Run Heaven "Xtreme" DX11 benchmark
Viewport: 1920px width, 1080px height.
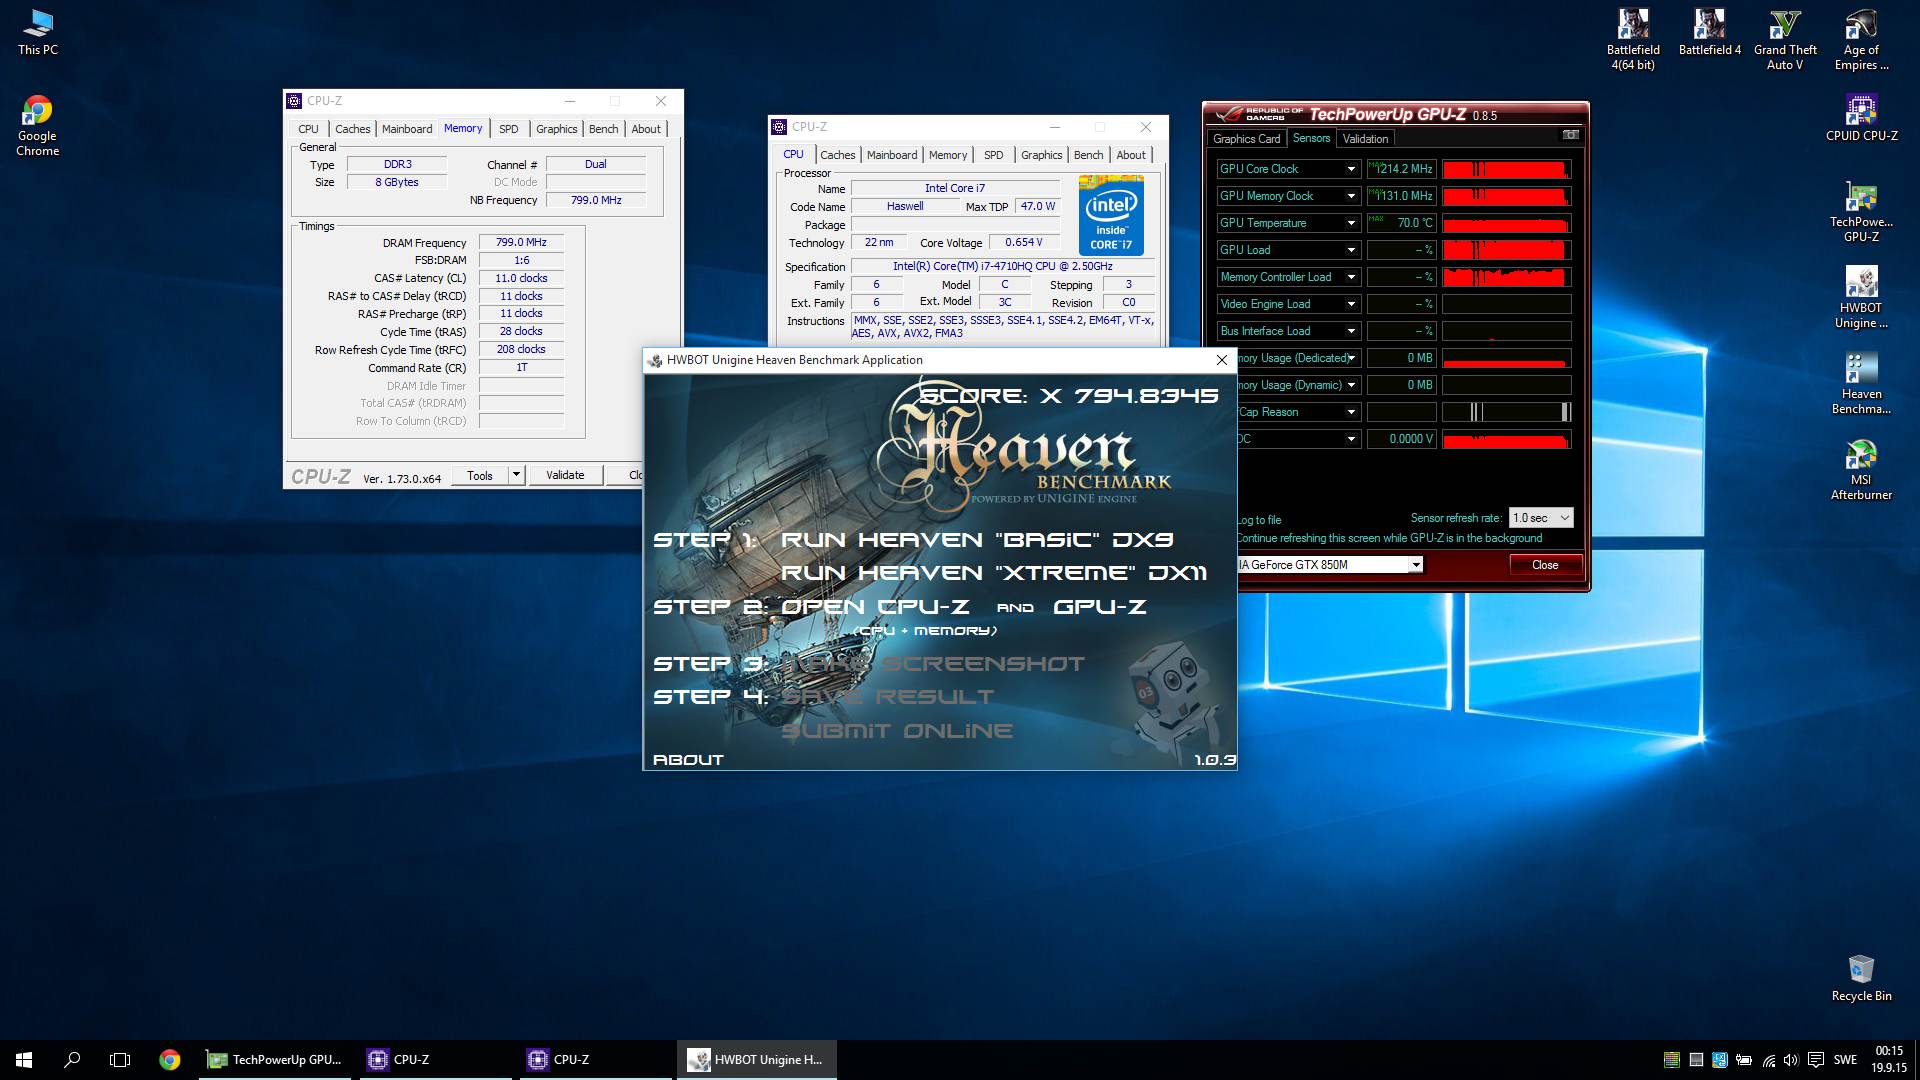994,573
